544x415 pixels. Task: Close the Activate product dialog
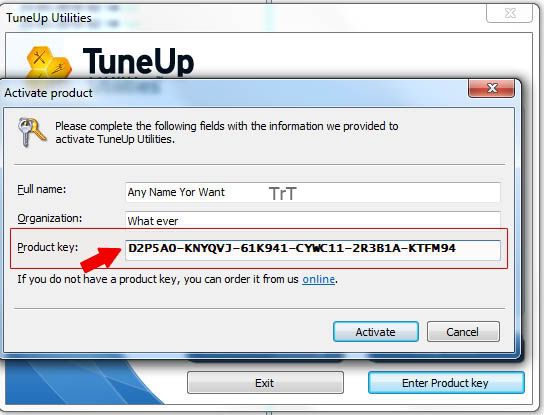[492, 88]
